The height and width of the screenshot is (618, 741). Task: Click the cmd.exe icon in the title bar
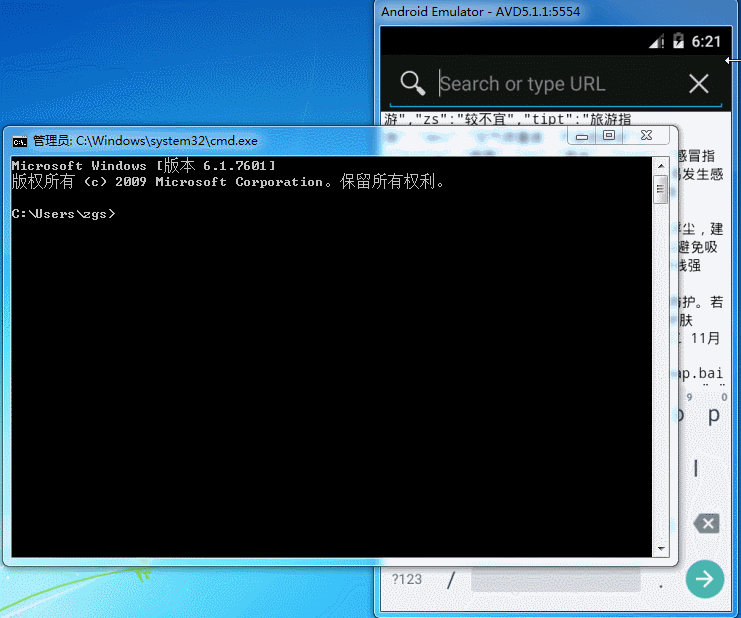[20, 141]
